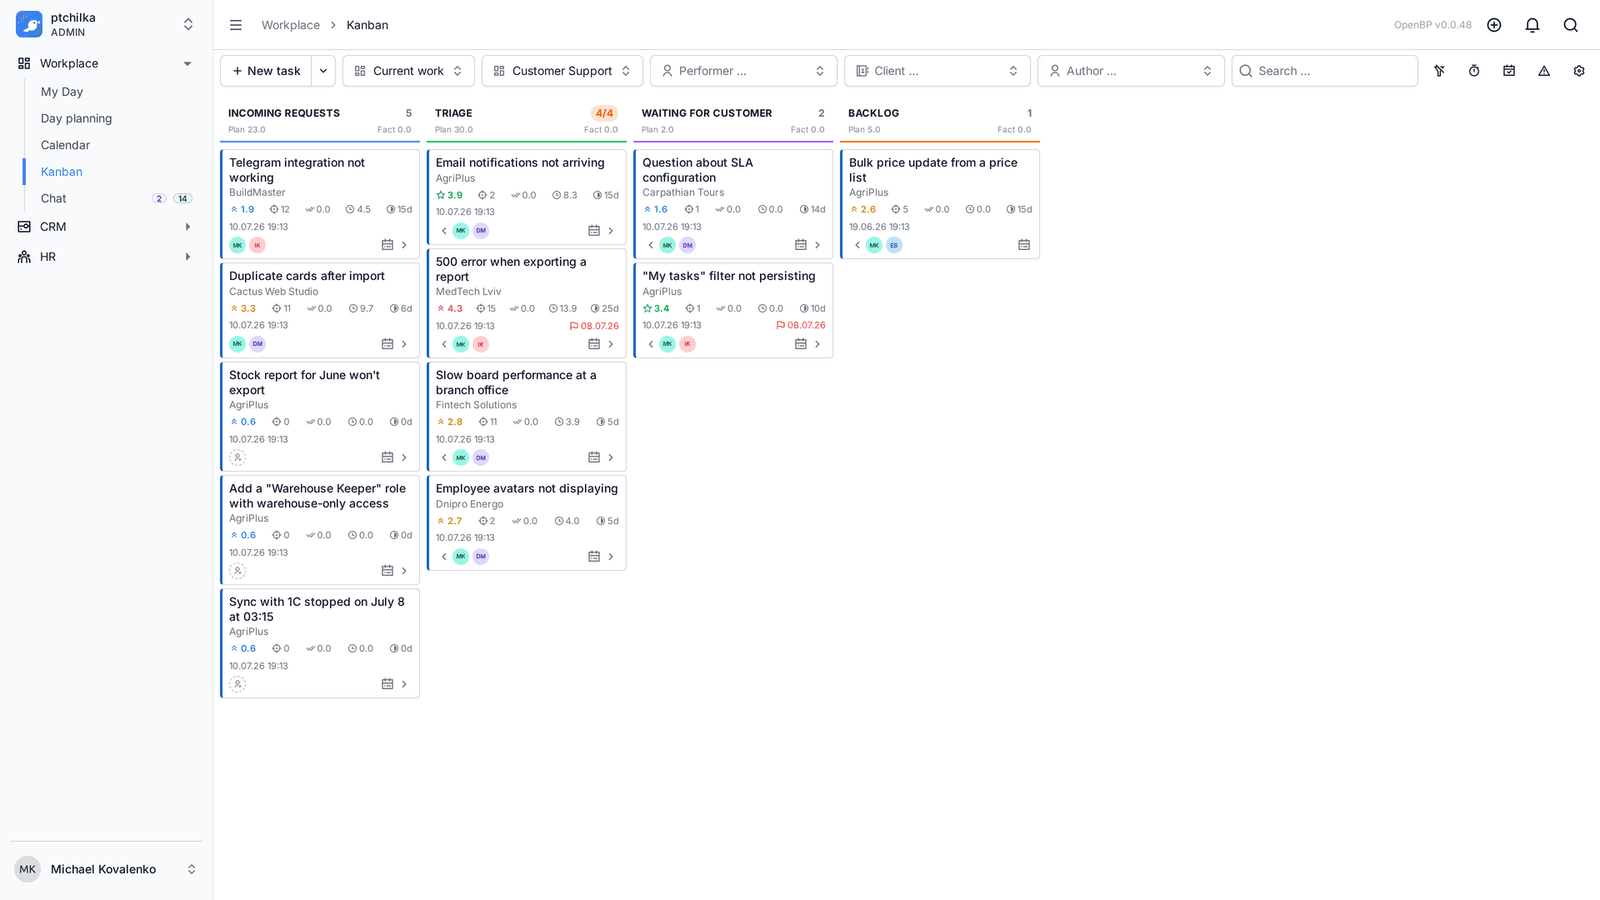The image size is (1600, 900).
Task: Open Employee avatars not displaying card
Action: tap(527, 489)
